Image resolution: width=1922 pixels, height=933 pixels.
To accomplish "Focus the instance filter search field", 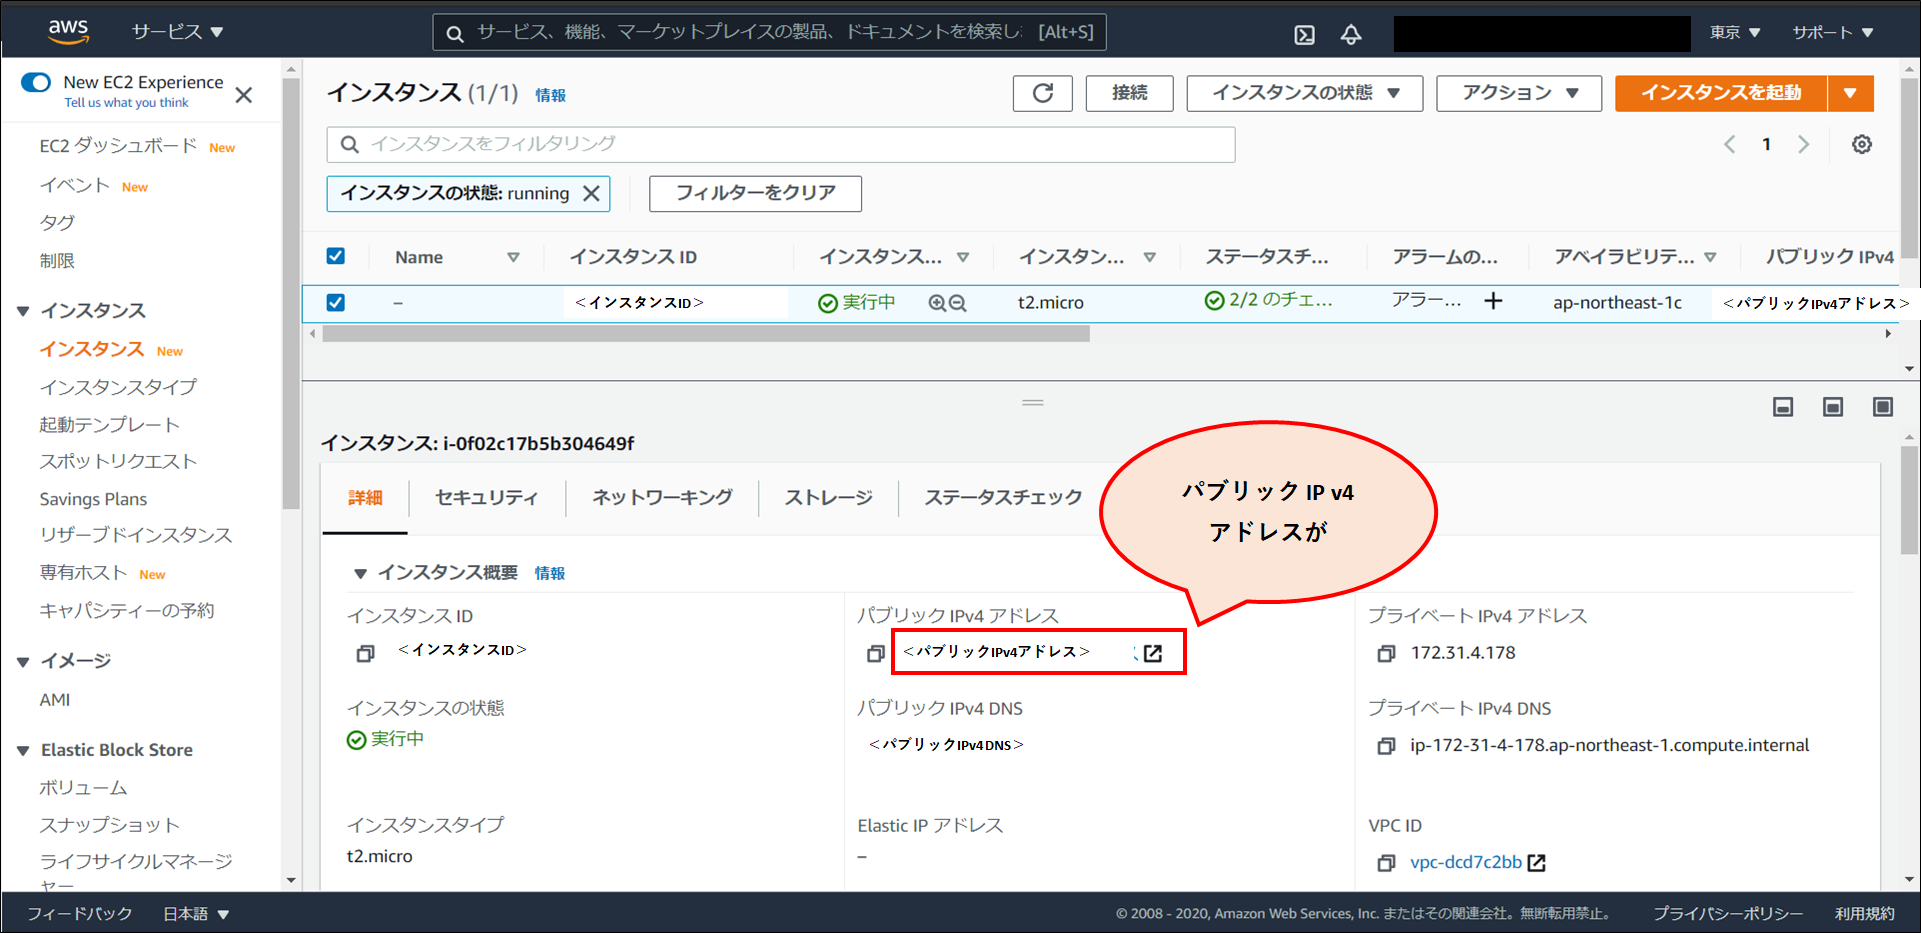I will pos(781,145).
